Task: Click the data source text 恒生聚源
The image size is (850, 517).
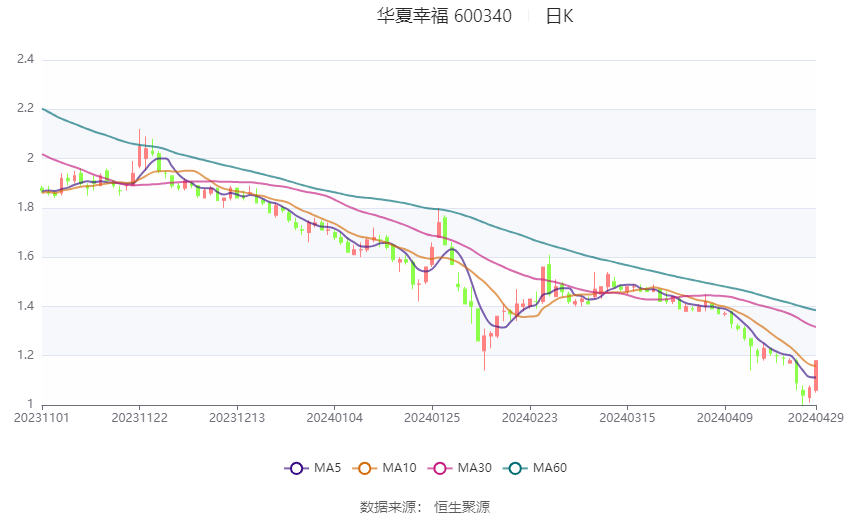Action: [x=462, y=507]
